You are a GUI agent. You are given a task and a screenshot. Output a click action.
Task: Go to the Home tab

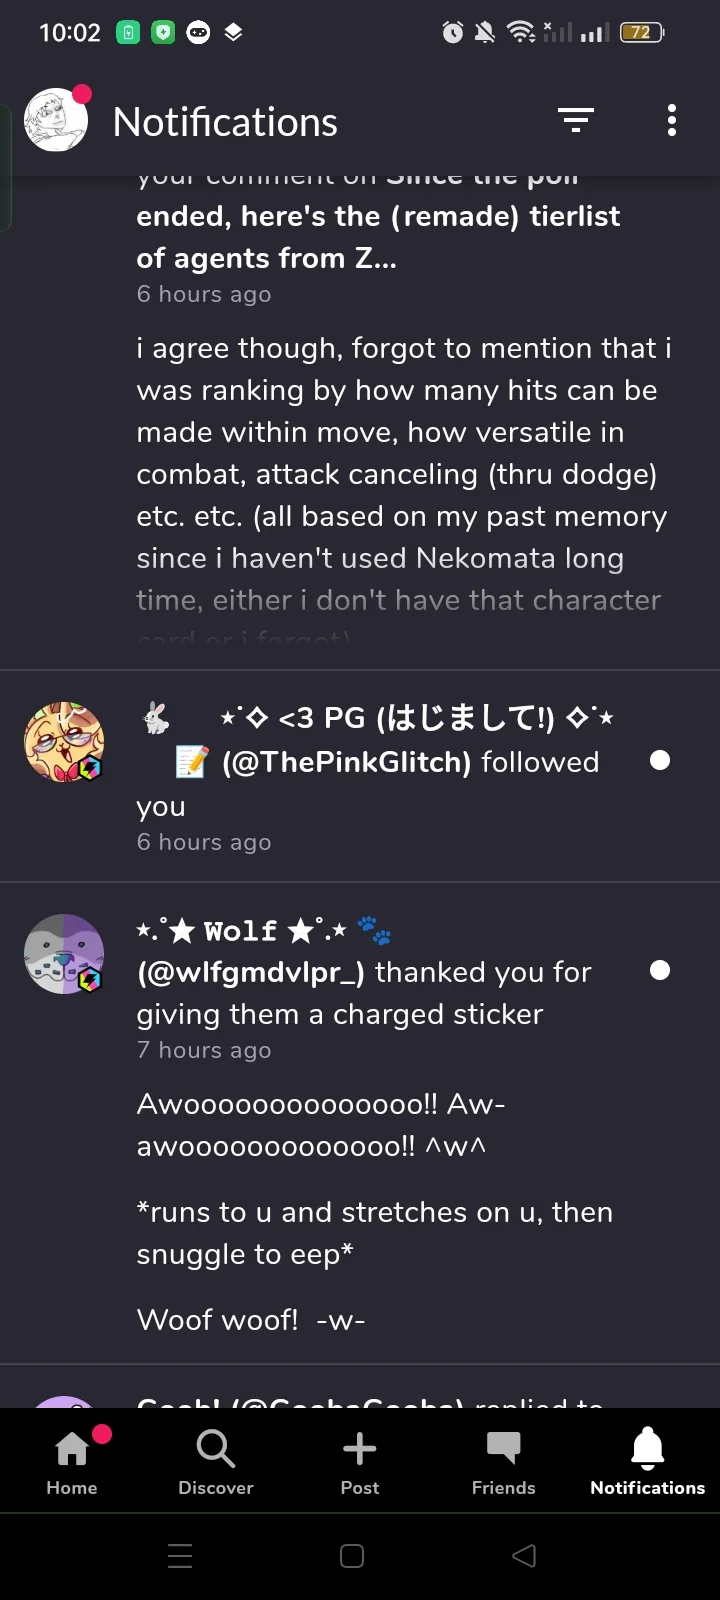(x=72, y=1461)
